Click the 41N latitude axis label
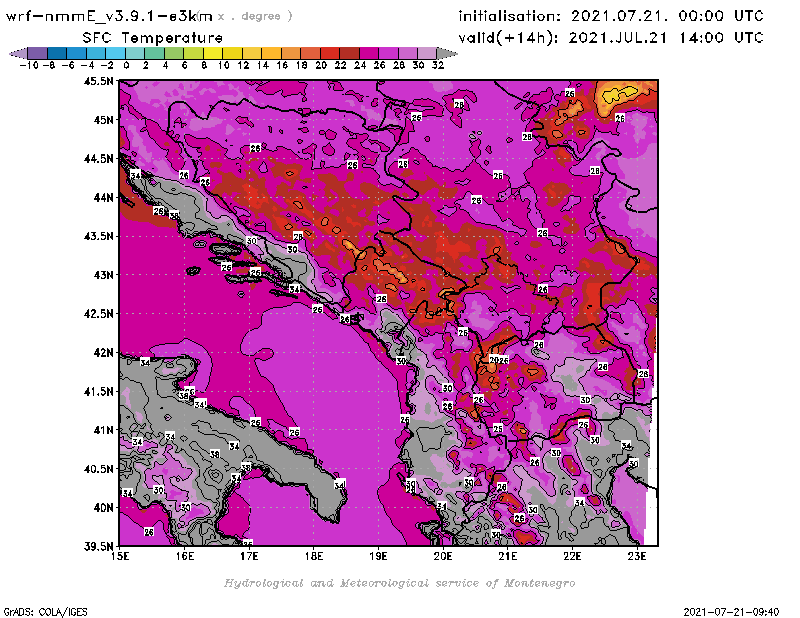The height and width of the screenshot is (618, 800). [x=104, y=430]
